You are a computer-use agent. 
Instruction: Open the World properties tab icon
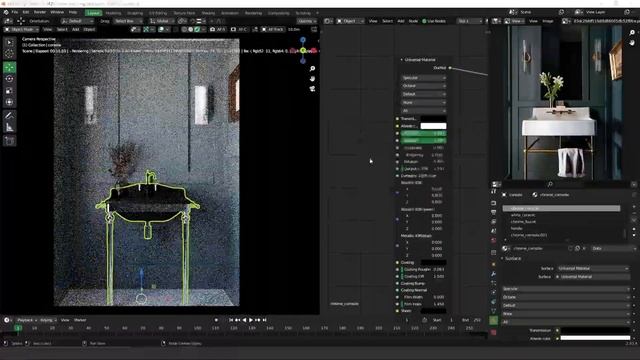(493, 241)
